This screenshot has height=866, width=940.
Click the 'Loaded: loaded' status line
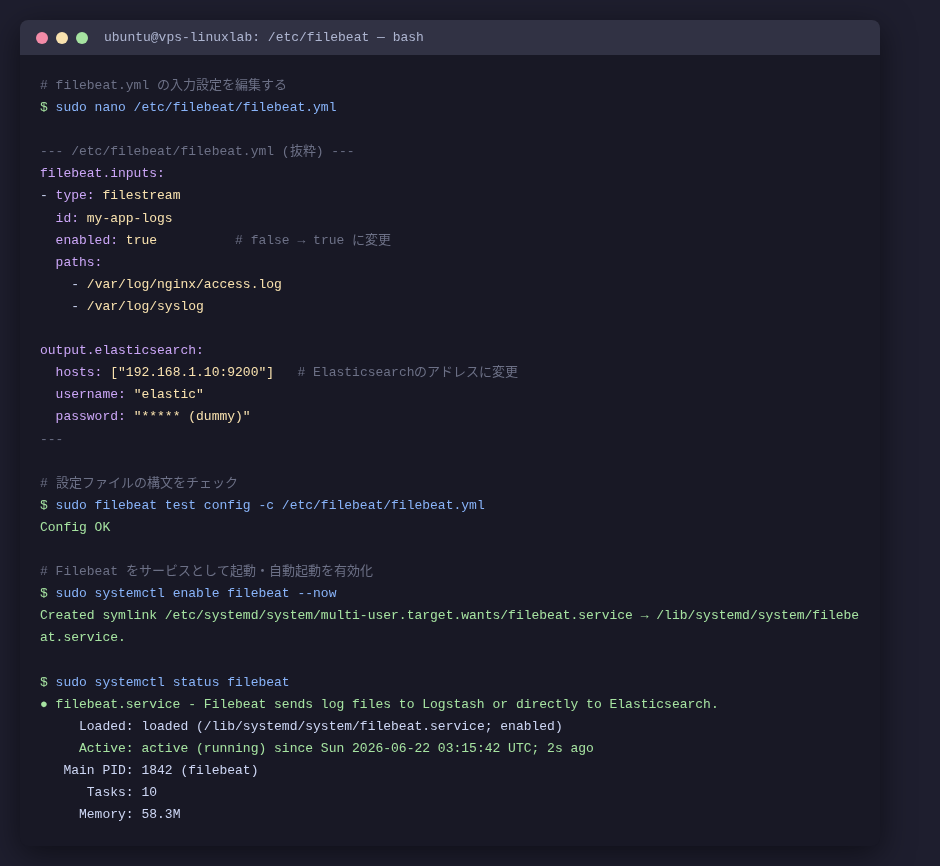point(321,726)
